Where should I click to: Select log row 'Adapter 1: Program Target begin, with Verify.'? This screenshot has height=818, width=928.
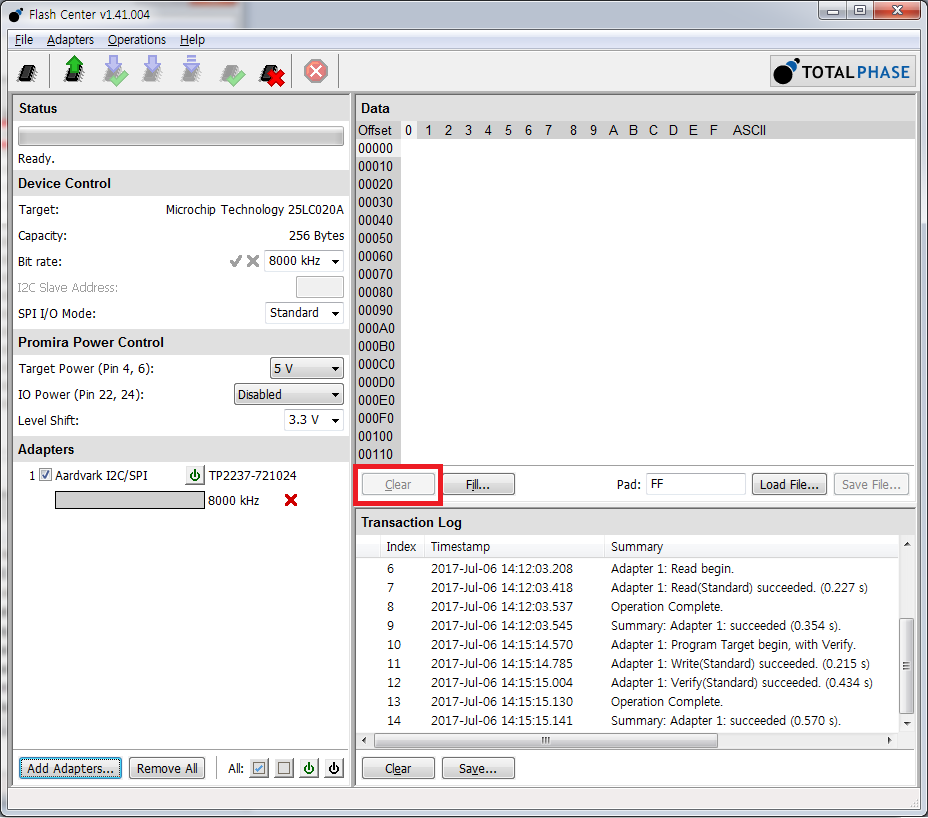pos(627,645)
